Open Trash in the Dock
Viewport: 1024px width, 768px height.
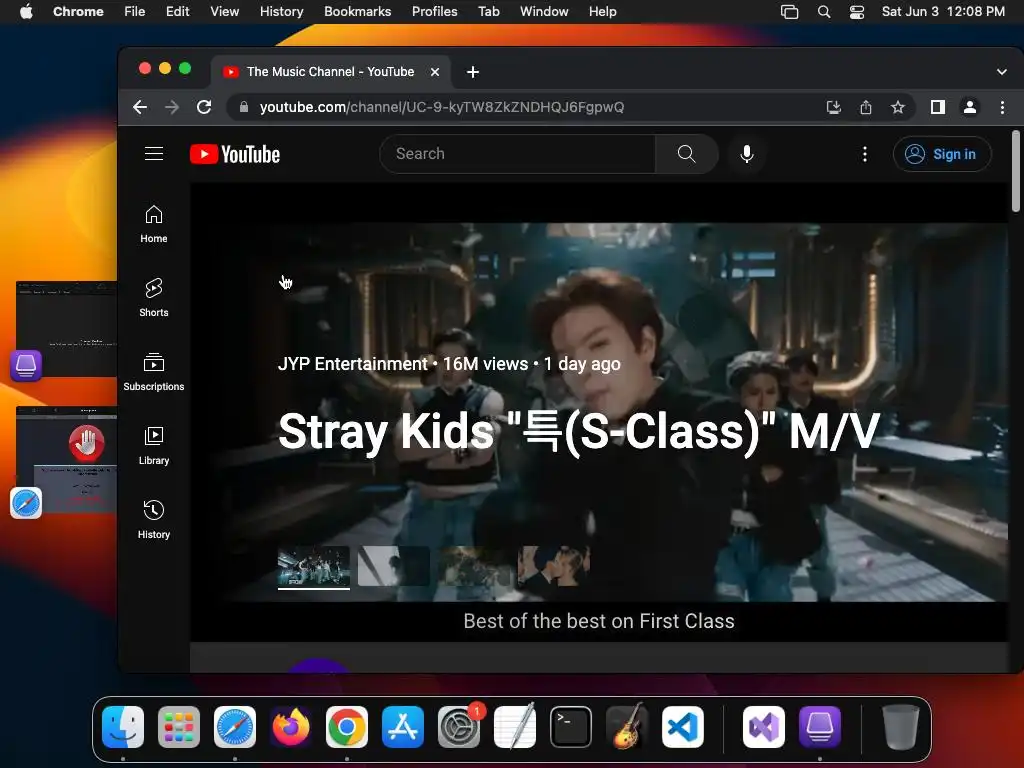[x=900, y=727]
